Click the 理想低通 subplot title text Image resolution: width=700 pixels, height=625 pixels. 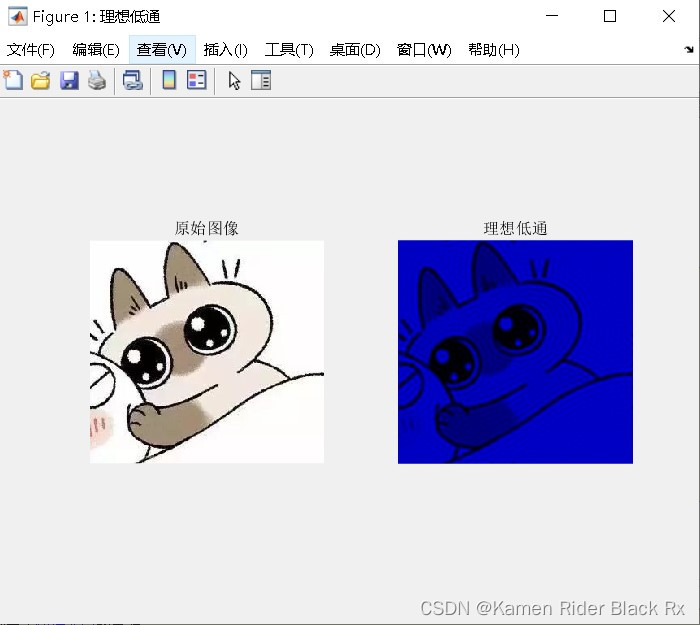click(x=515, y=228)
